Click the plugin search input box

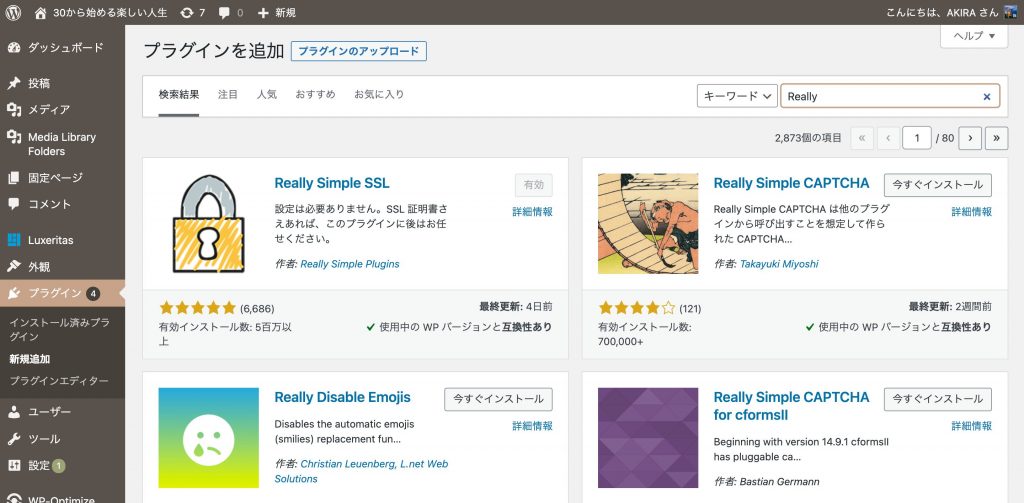(890, 96)
